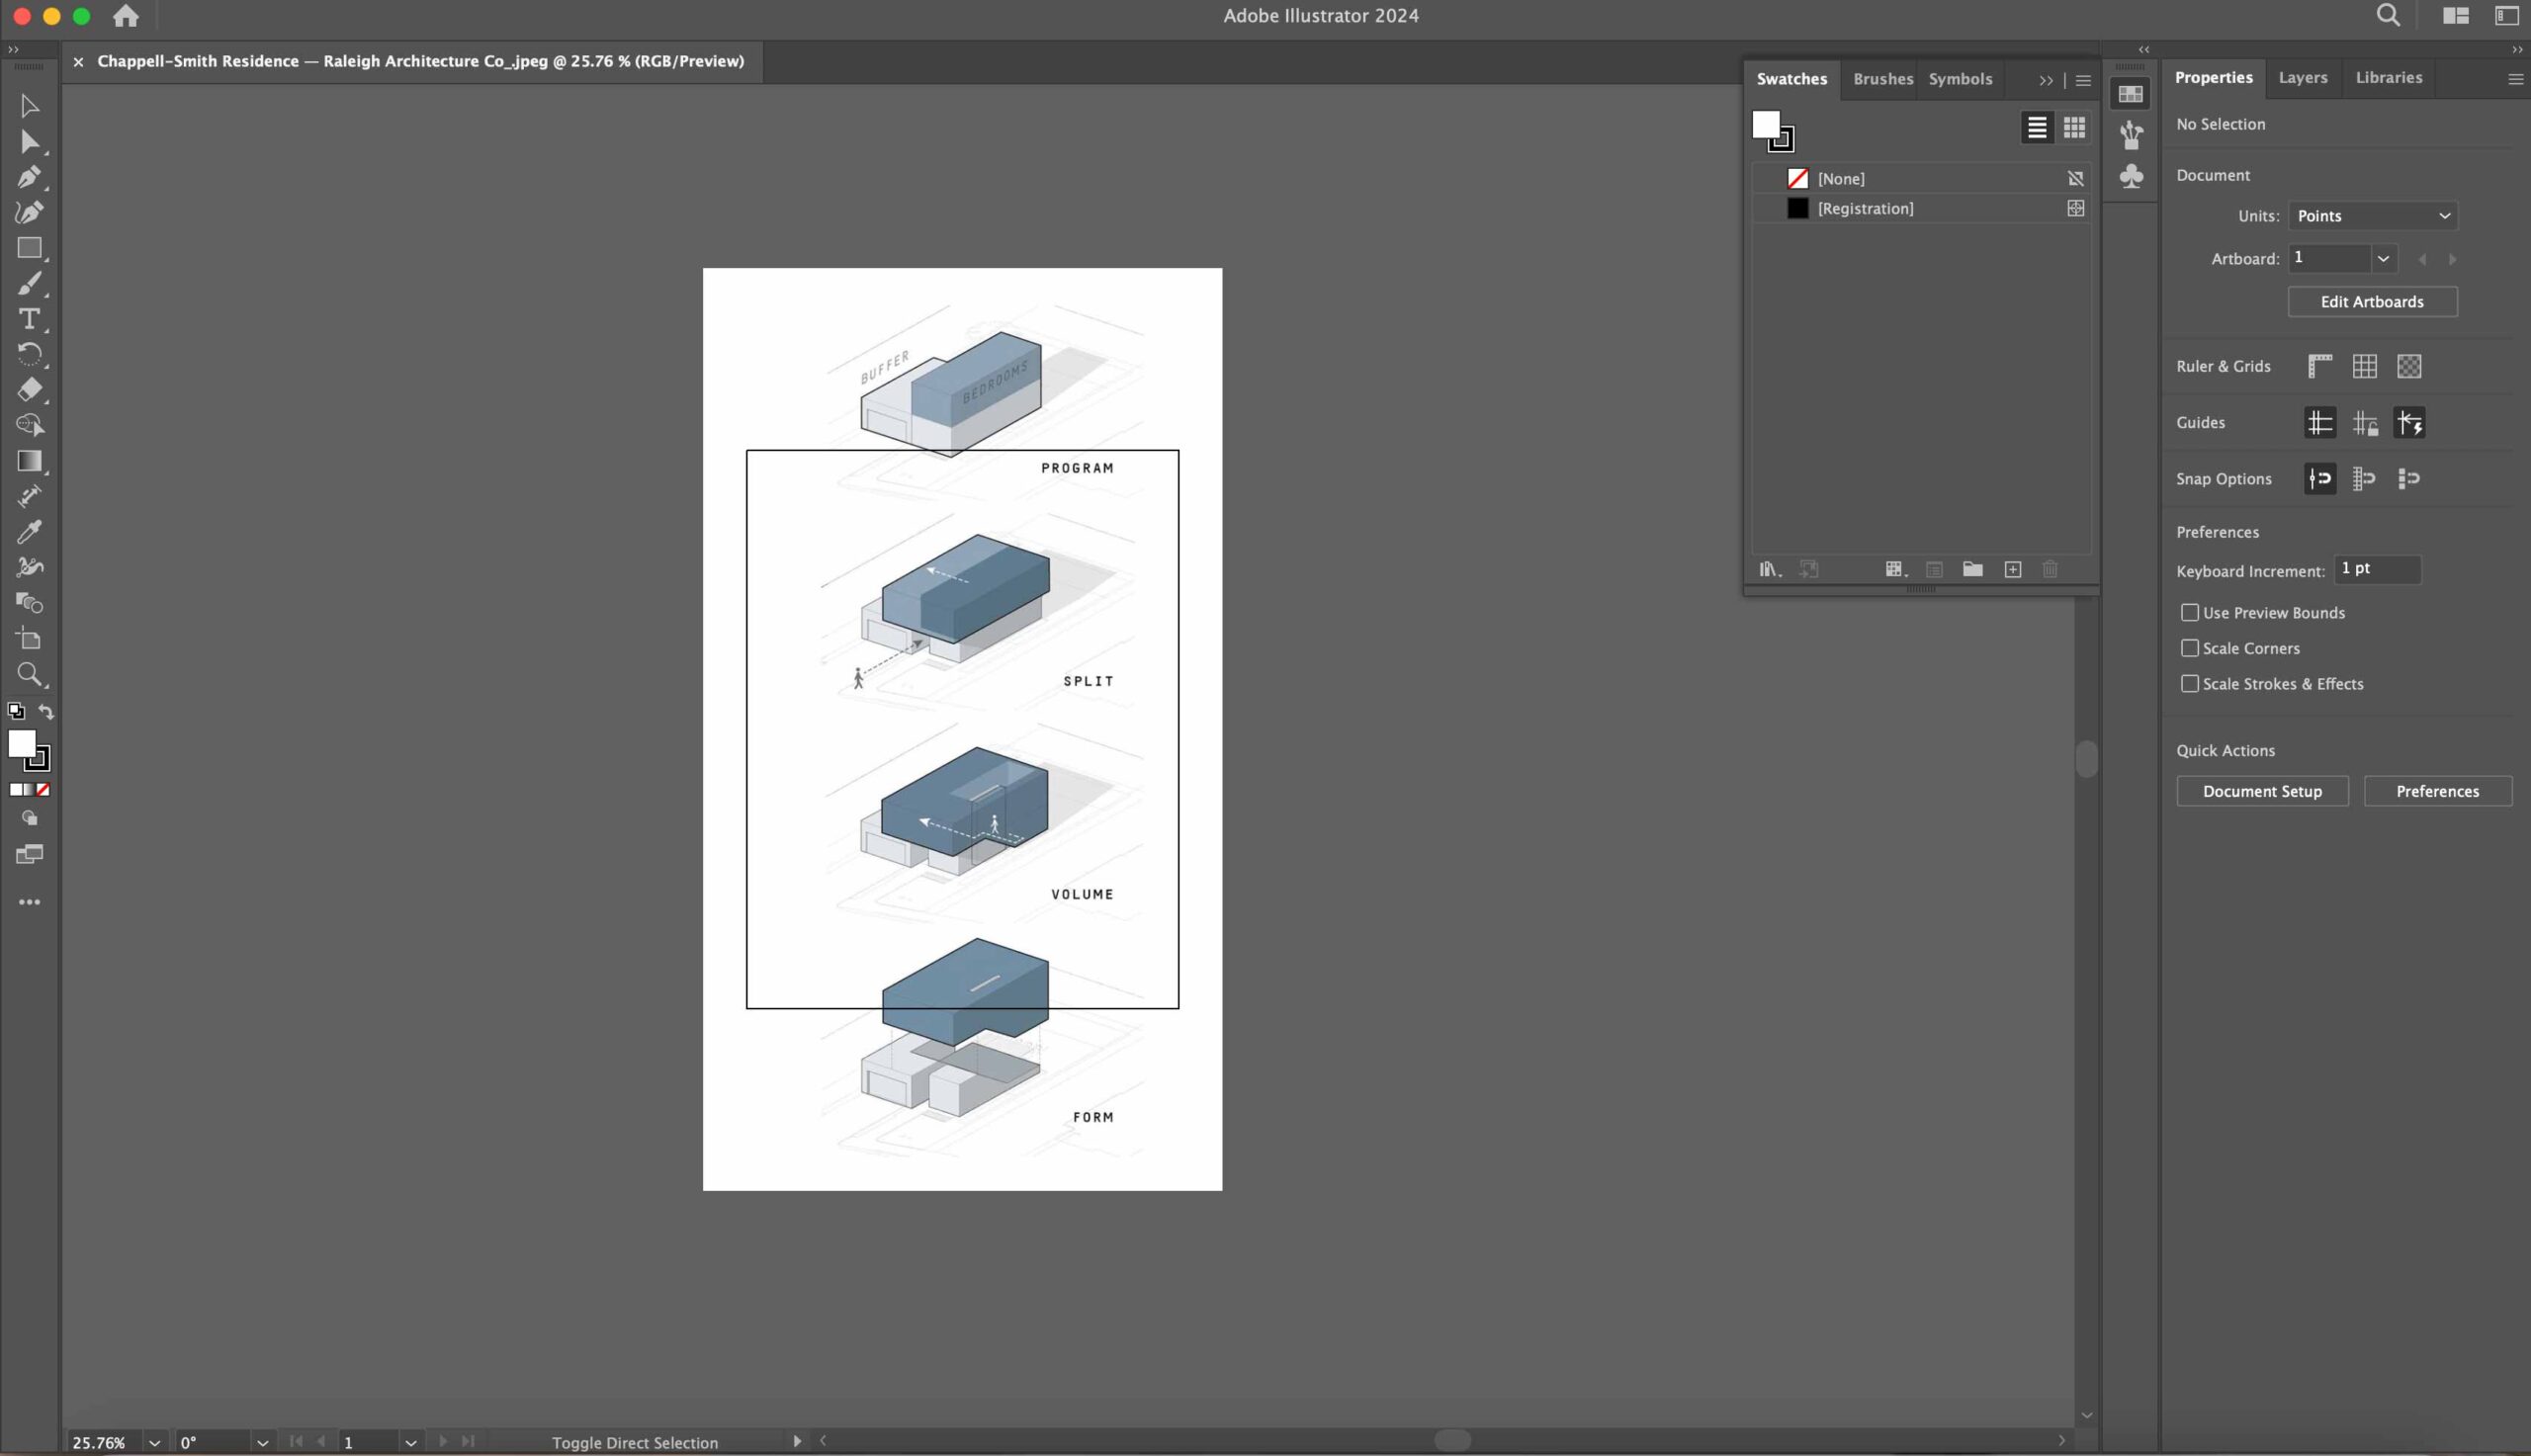Enable Scale Strokes & Effects checkbox
The width and height of the screenshot is (2531, 1456).
coord(2189,684)
